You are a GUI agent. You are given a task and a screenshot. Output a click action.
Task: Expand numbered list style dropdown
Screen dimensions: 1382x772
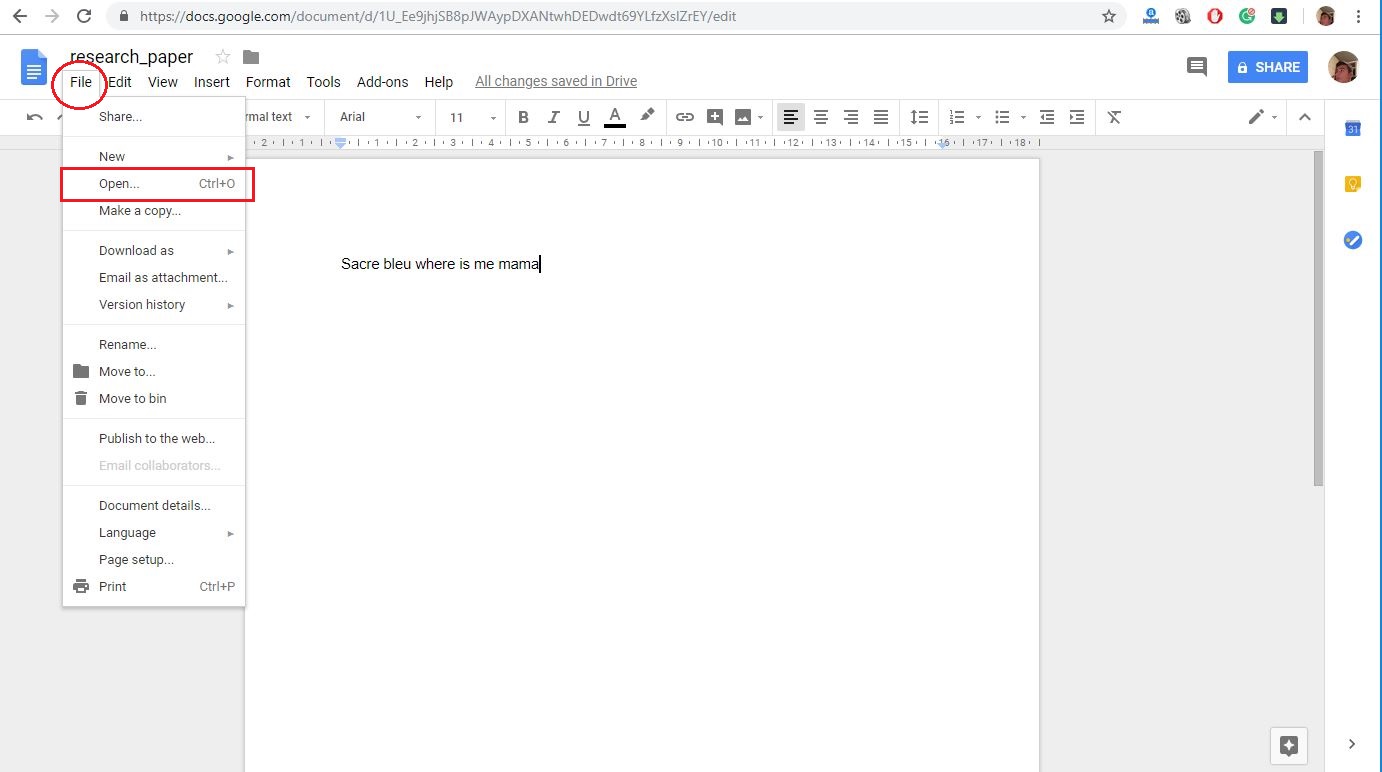point(978,117)
